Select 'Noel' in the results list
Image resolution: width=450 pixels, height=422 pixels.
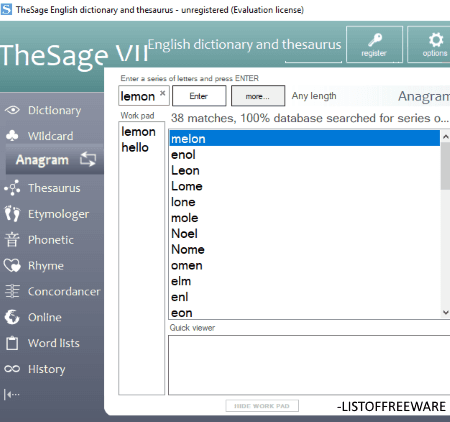(305, 233)
